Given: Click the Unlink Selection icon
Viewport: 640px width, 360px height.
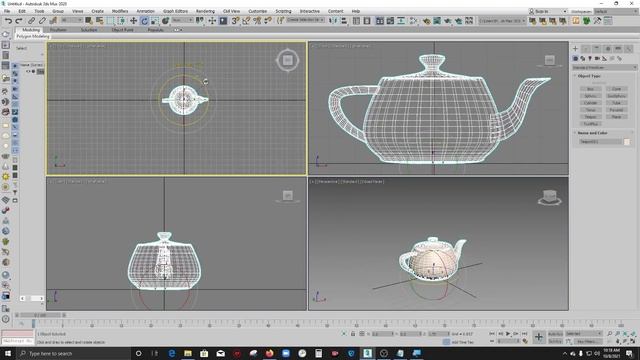Looking at the screenshot, I should (x=42, y=20).
